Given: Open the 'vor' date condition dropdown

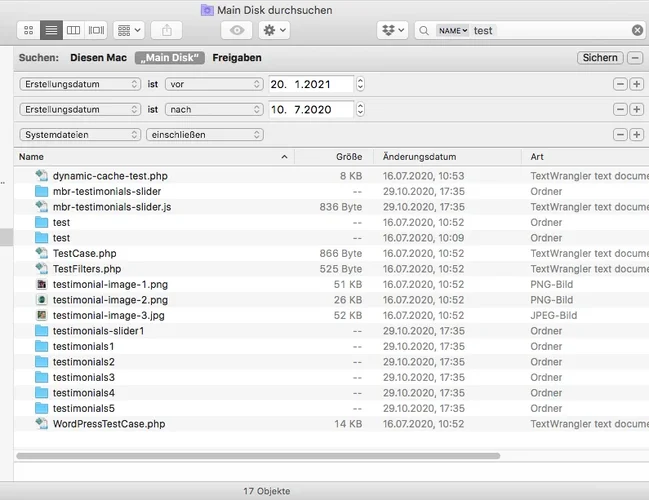Looking at the screenshot, I should click(213, 84).
